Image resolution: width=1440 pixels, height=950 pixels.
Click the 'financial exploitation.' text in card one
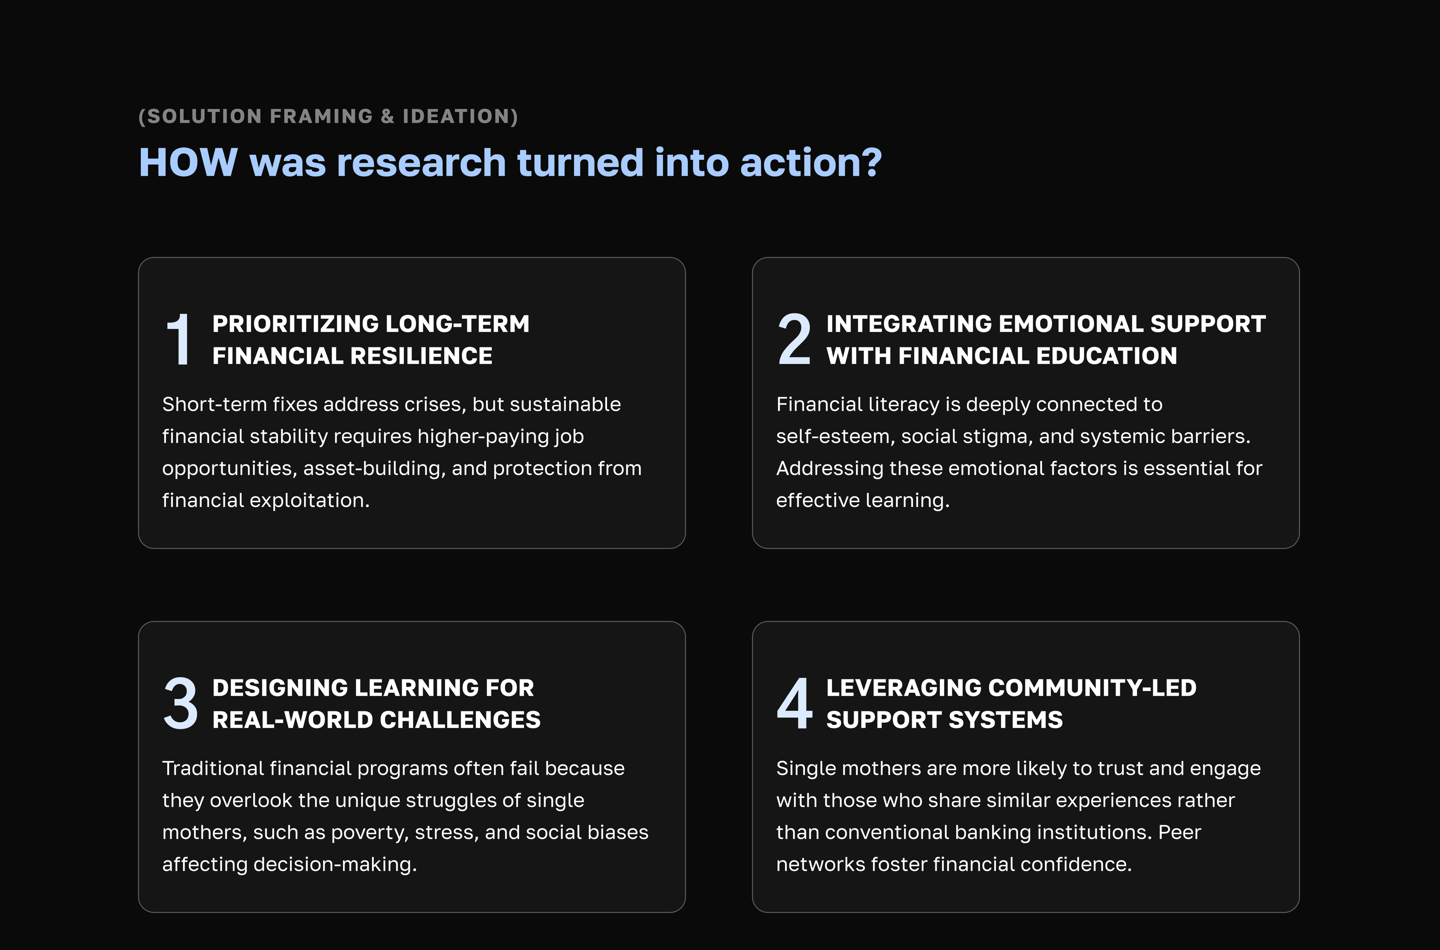point(266,500)
